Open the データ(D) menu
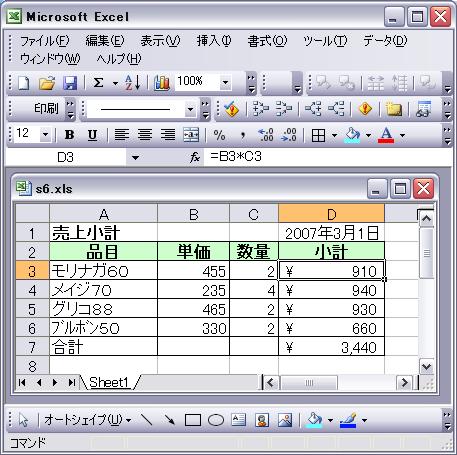 click(385, 41)
